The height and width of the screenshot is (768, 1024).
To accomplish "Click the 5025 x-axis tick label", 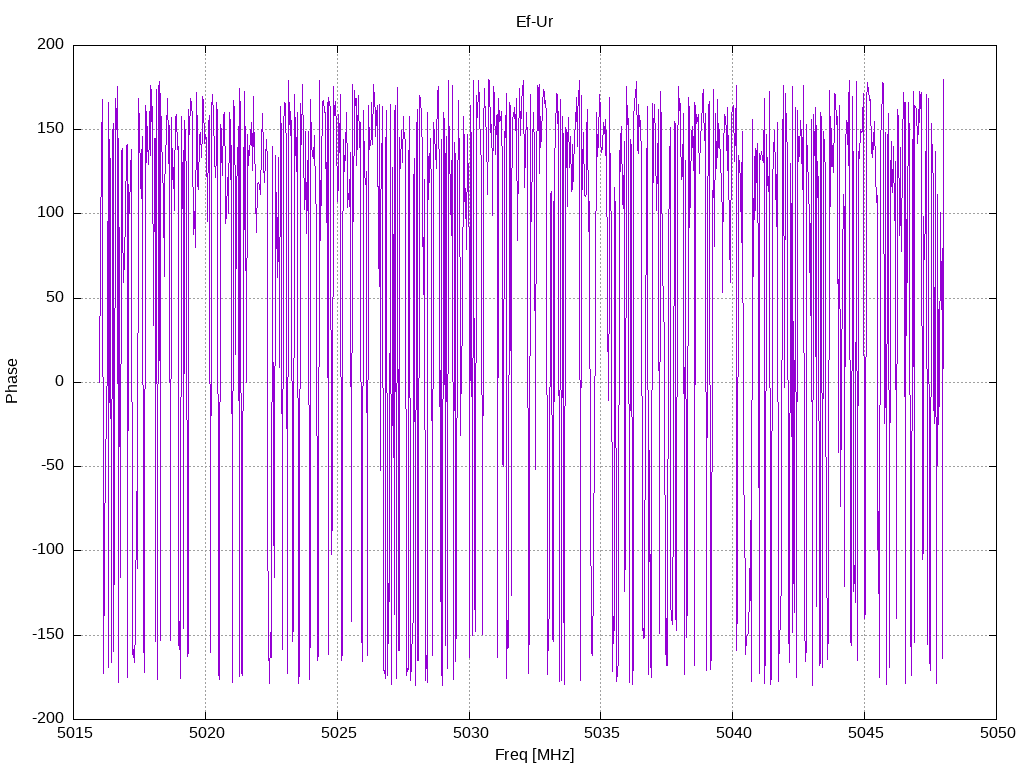I will [x=338, y=733].
